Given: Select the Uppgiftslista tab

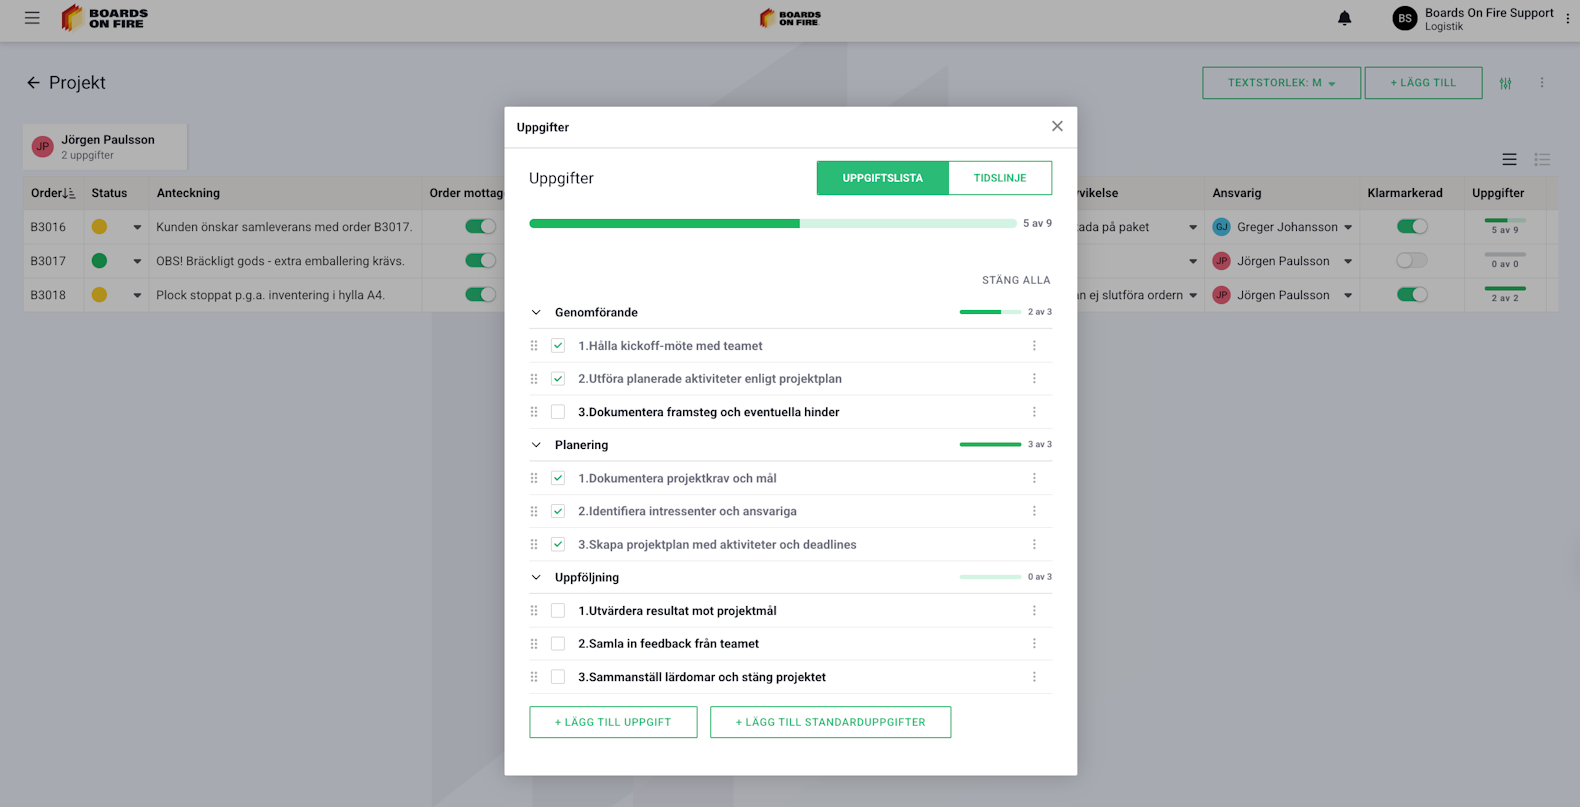Looking at the screenshot, I should [882, 178].
